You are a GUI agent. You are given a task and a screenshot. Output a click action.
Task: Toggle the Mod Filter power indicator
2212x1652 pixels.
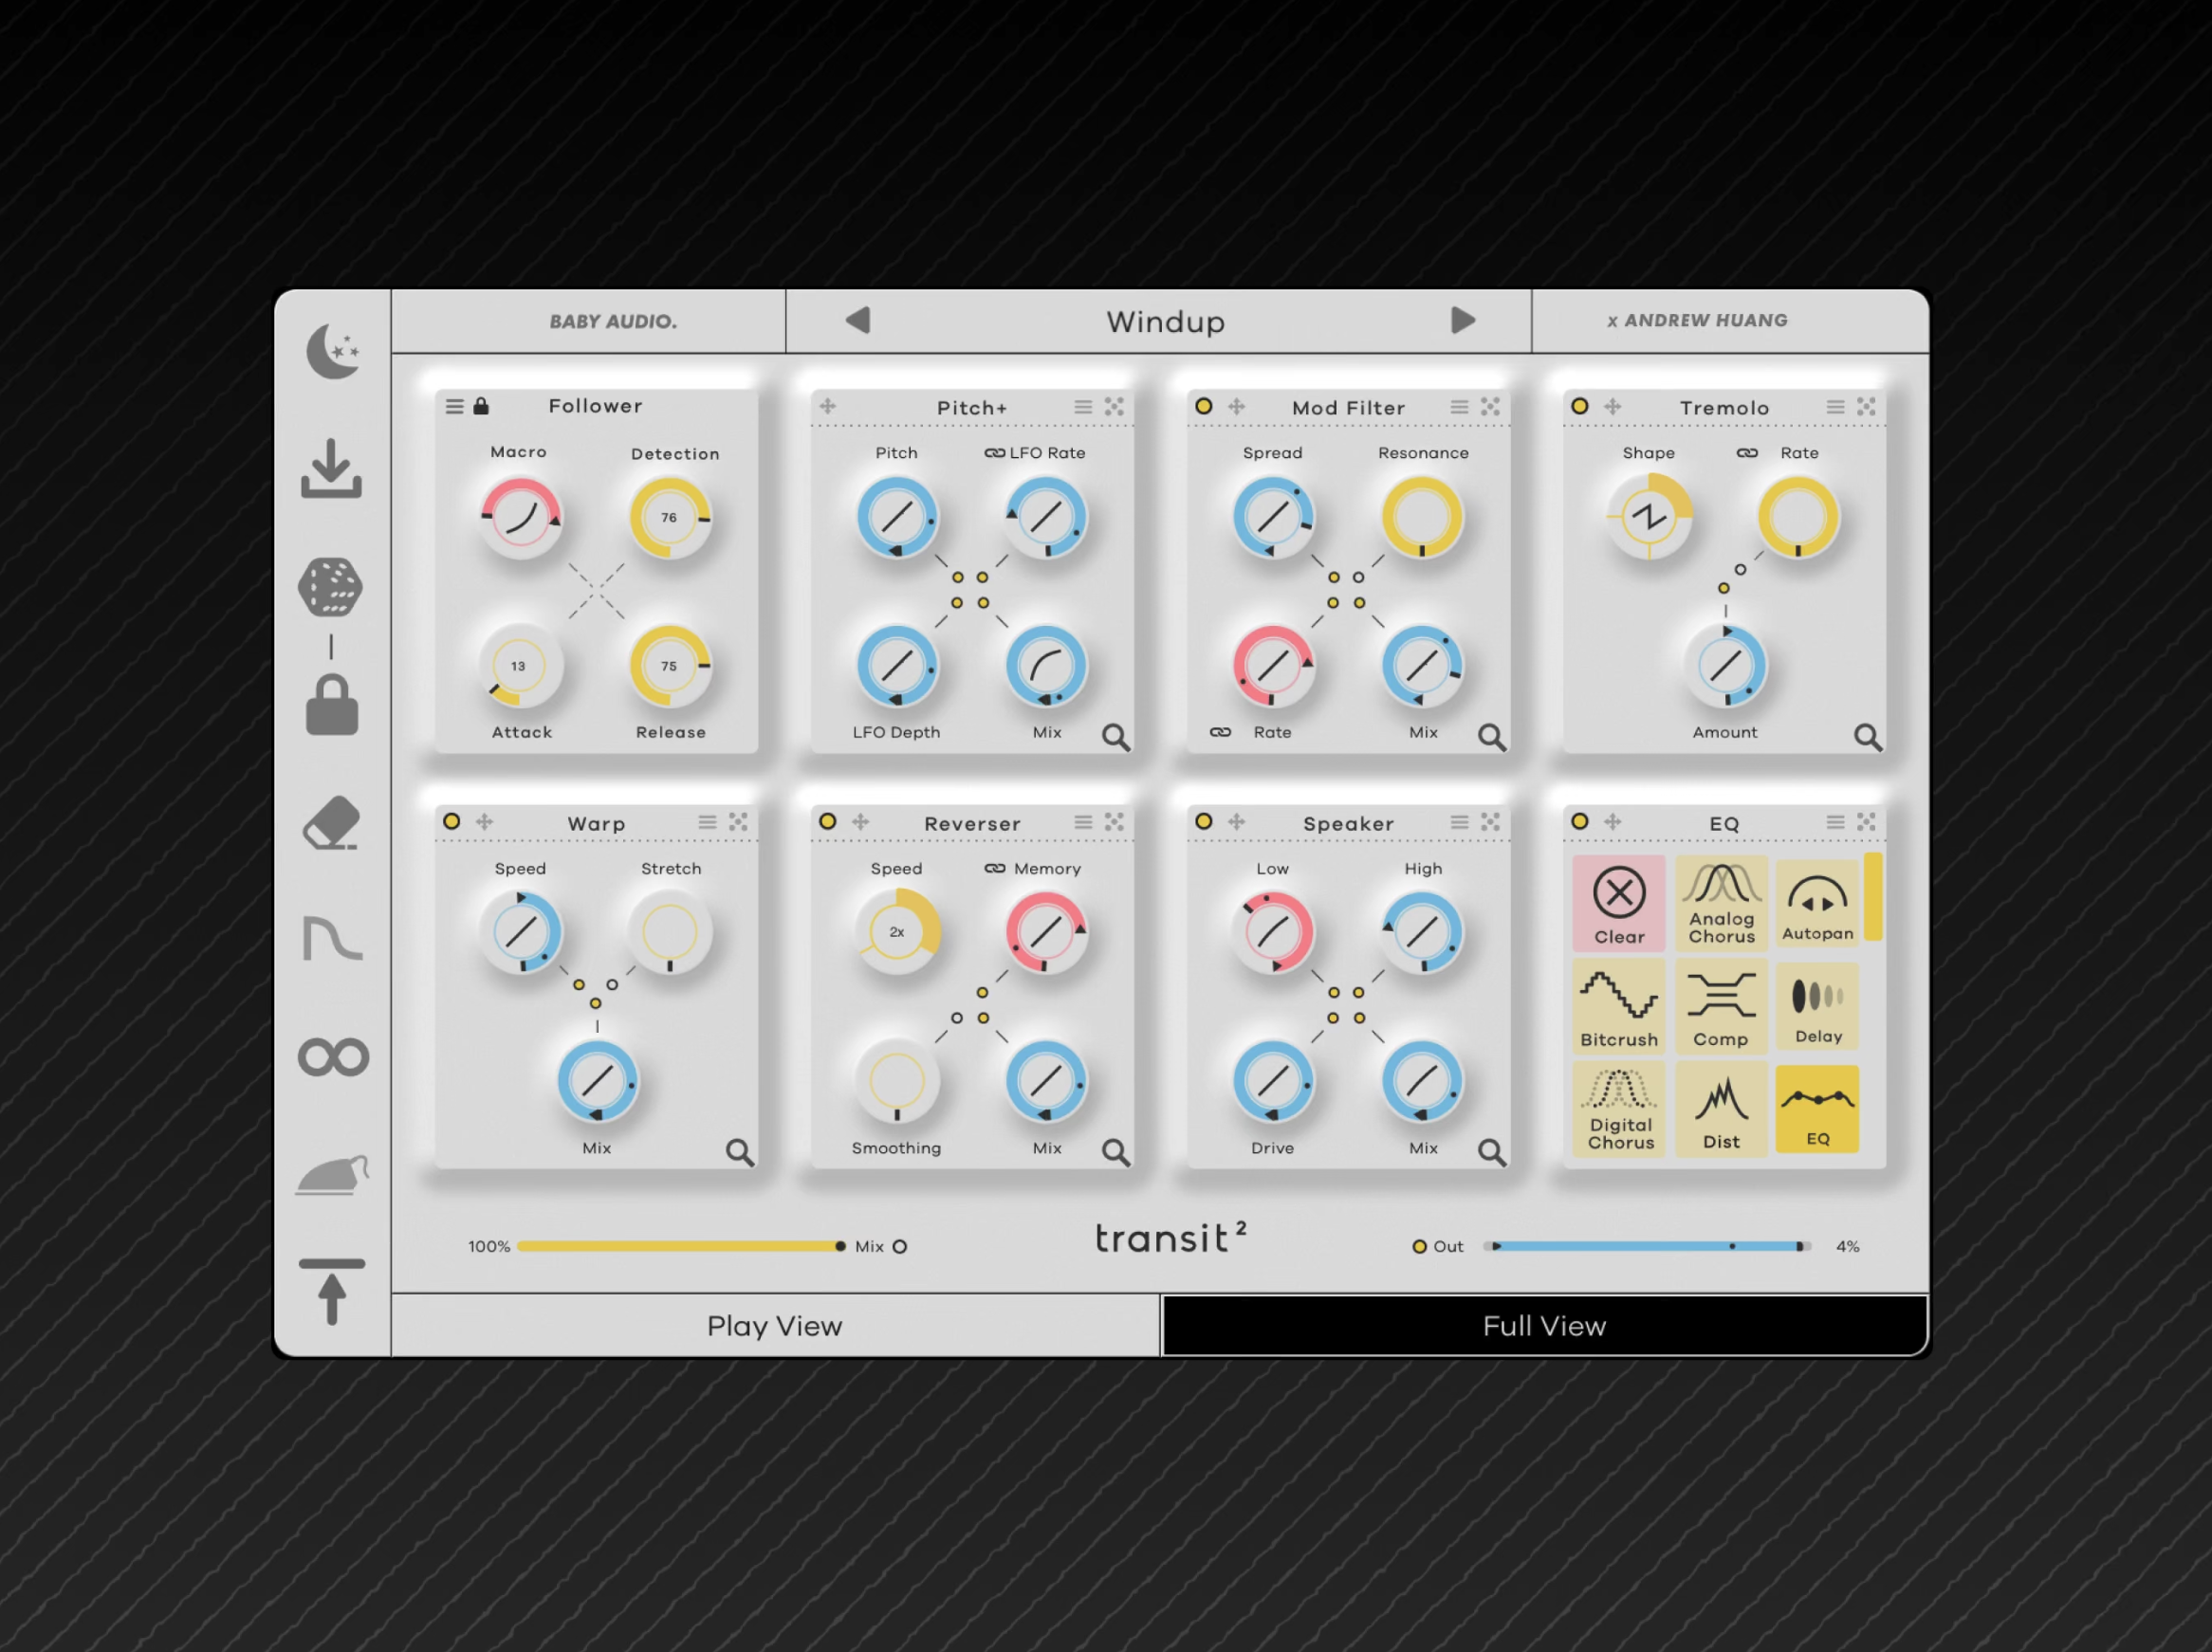click(1204, 406)
